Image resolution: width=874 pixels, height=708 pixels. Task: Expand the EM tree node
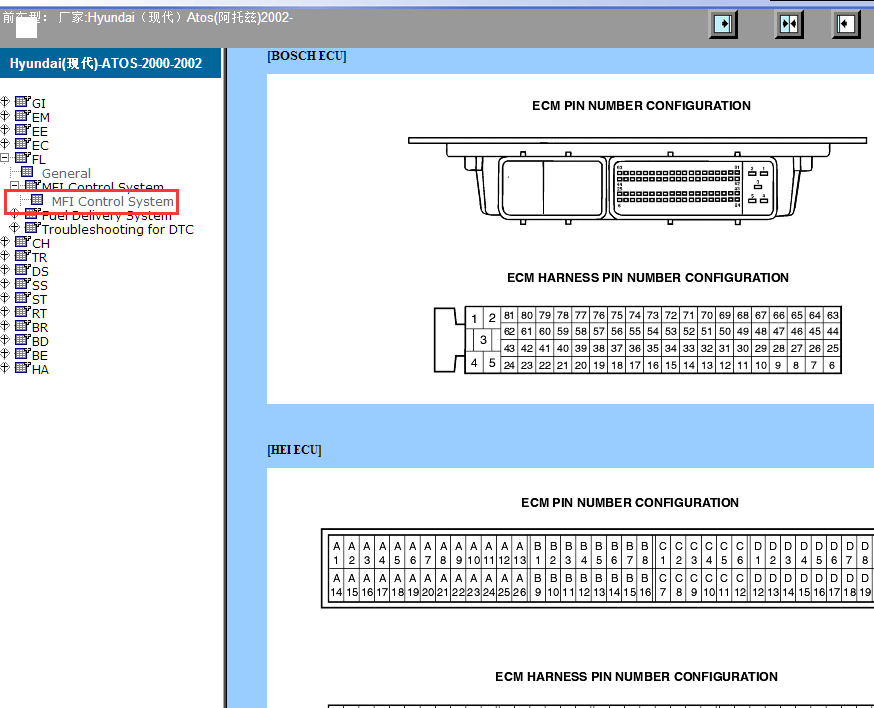5,115
